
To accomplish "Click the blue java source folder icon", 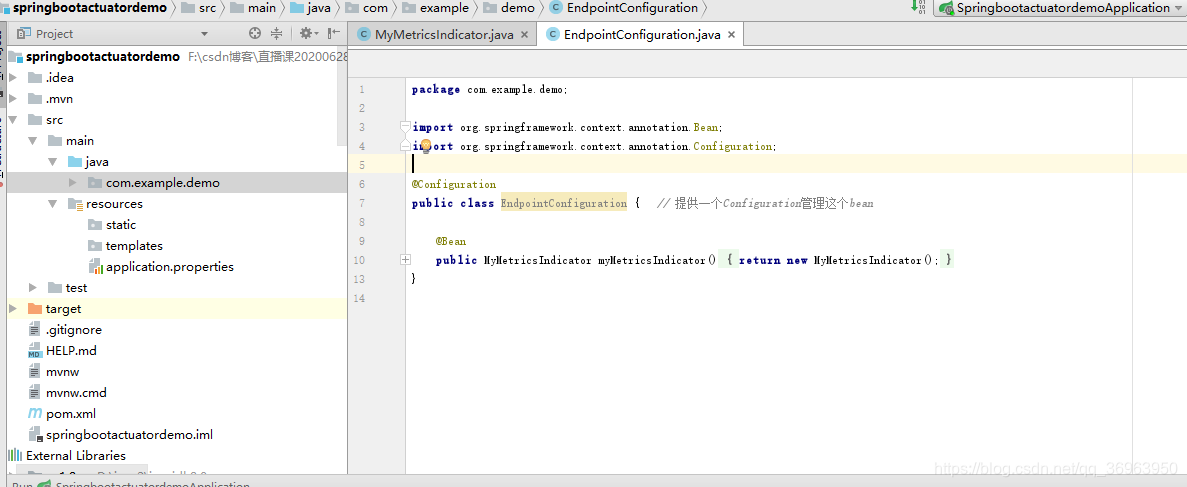I will [x=75, y=161].
